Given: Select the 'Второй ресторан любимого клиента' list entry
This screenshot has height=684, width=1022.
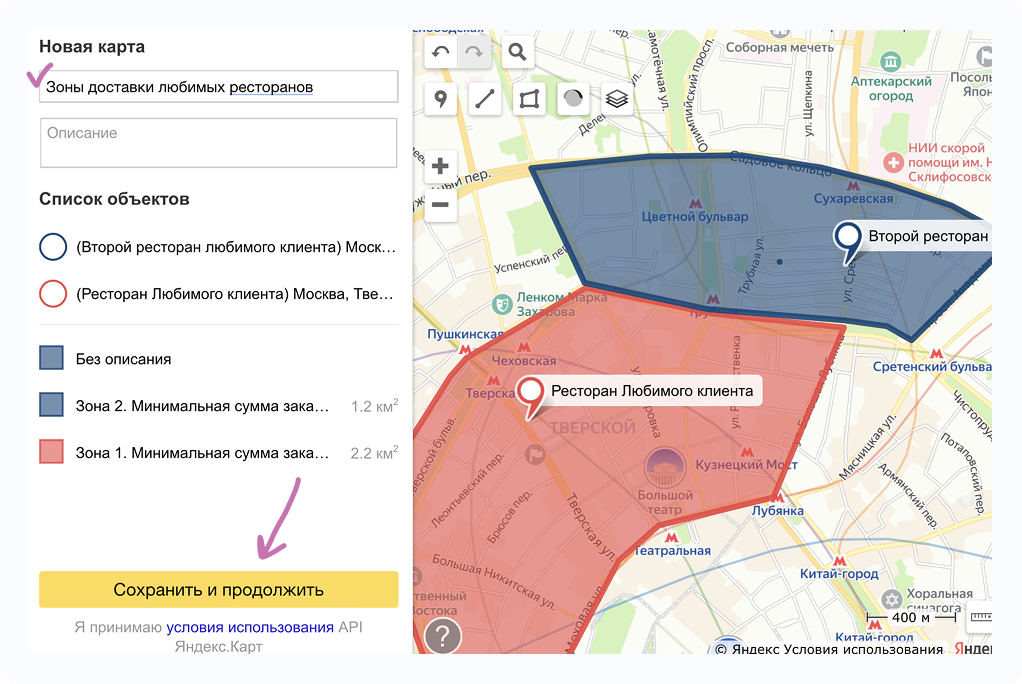Looking at the screenshot, I should coord(235,247).
